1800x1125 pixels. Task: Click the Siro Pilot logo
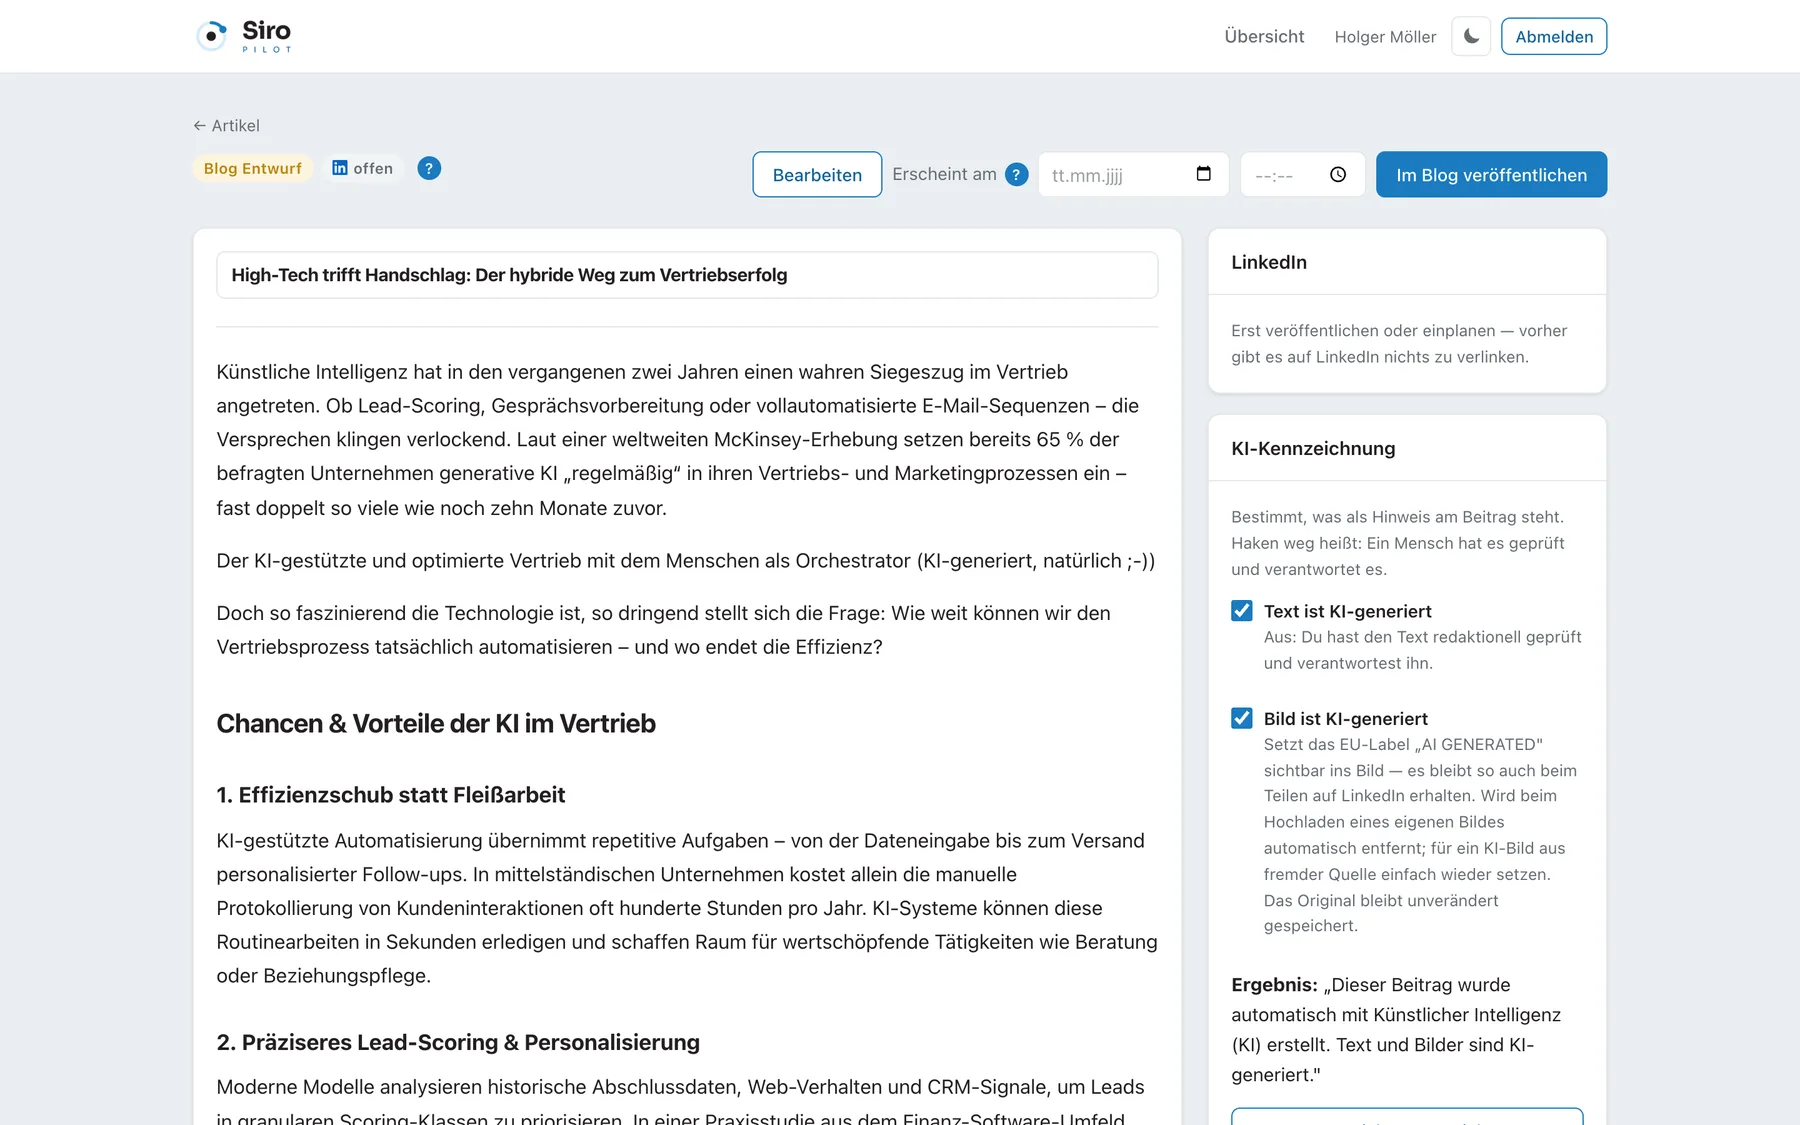tap(243, 36)
